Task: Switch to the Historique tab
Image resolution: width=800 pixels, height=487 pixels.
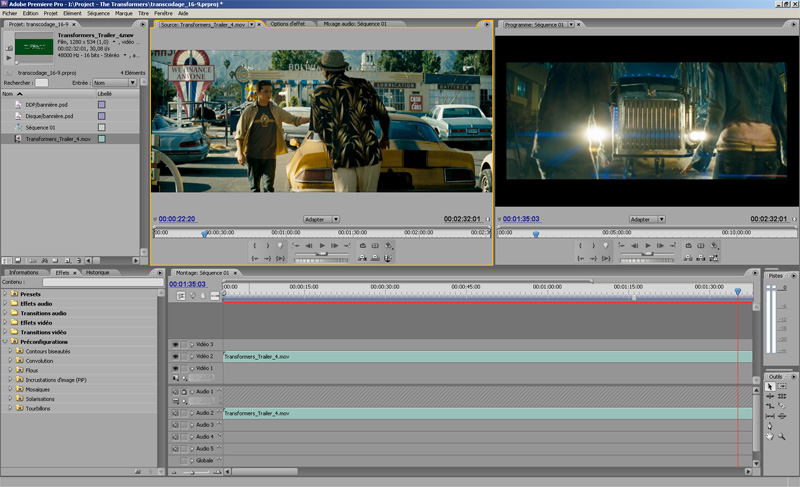Action: (97, 272)
